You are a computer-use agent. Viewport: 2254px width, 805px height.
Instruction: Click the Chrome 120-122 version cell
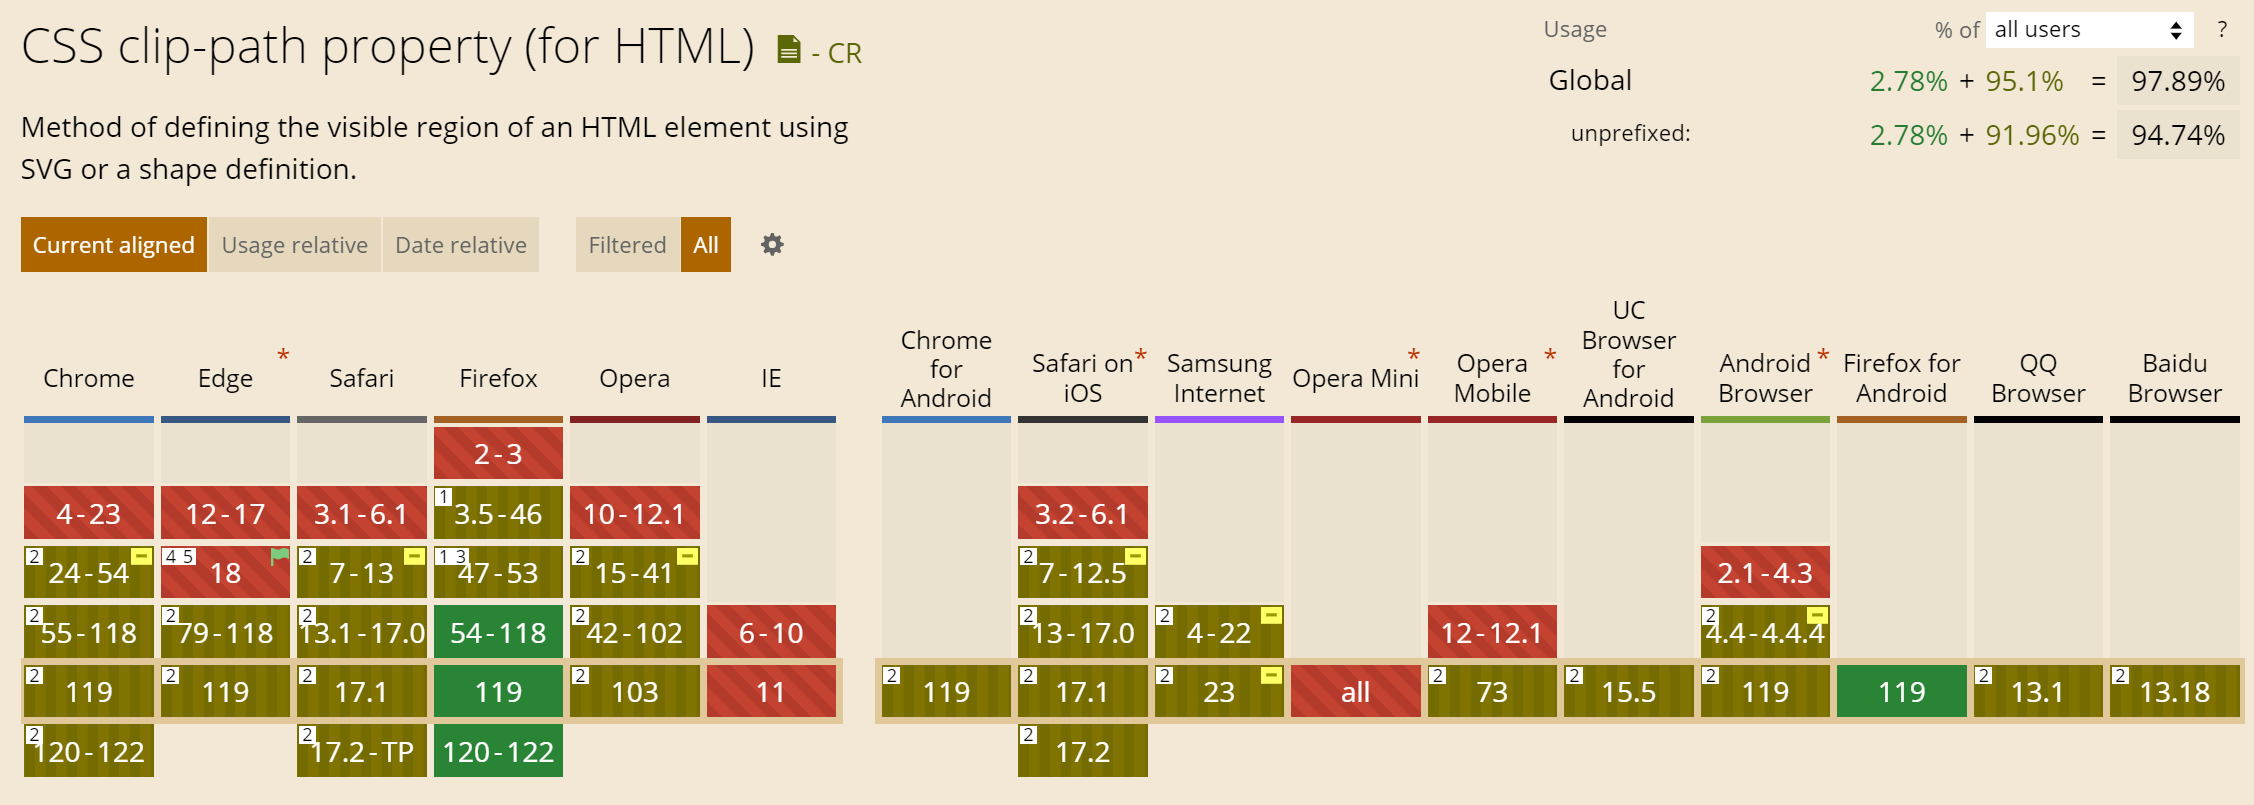coord(89,751)
